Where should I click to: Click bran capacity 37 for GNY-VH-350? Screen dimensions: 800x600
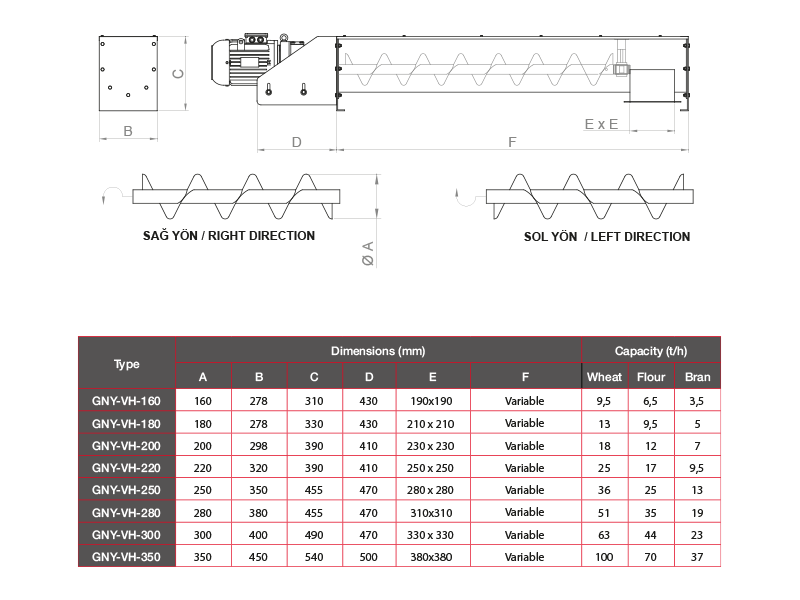697,556
